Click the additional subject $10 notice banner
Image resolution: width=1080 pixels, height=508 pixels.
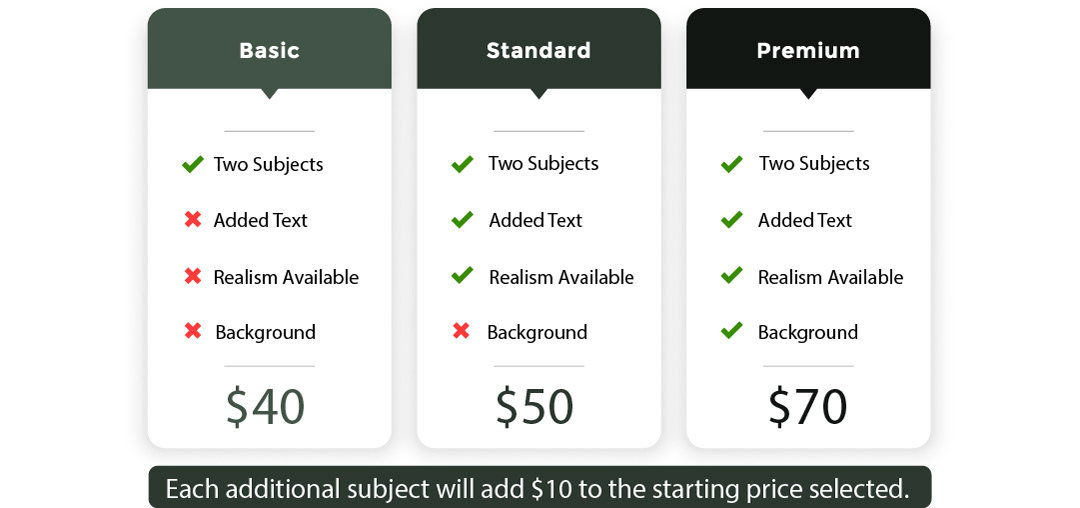[x=539, y=487]
